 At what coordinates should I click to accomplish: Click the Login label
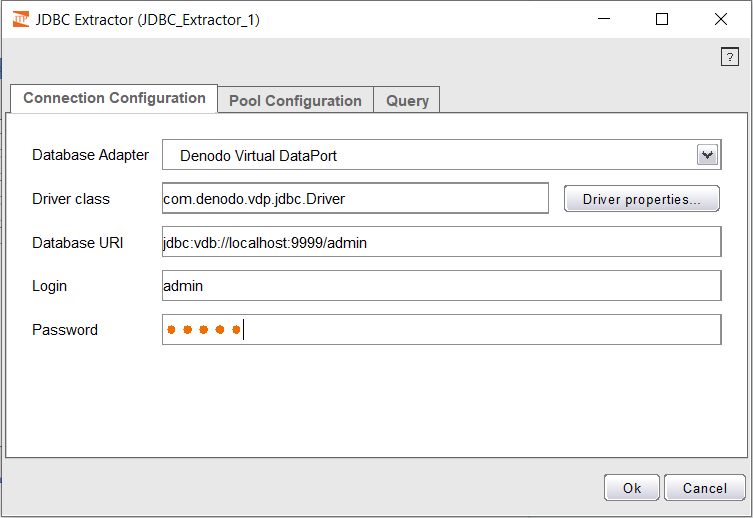pyautogui.click(x=49, y=286)
